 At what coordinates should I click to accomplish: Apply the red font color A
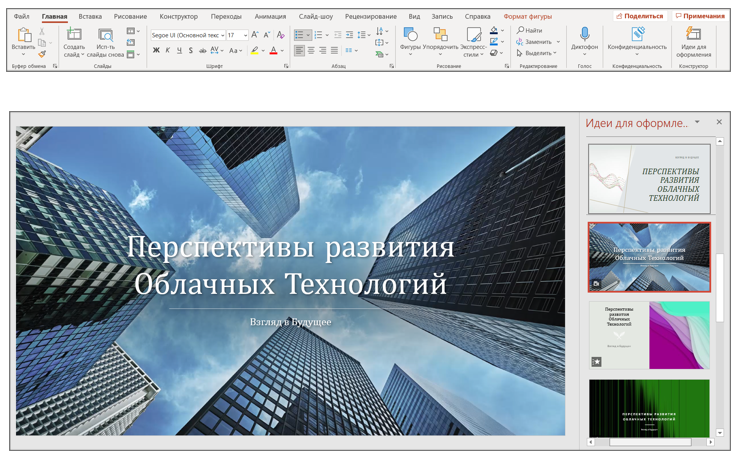click(x=273, y=50)
